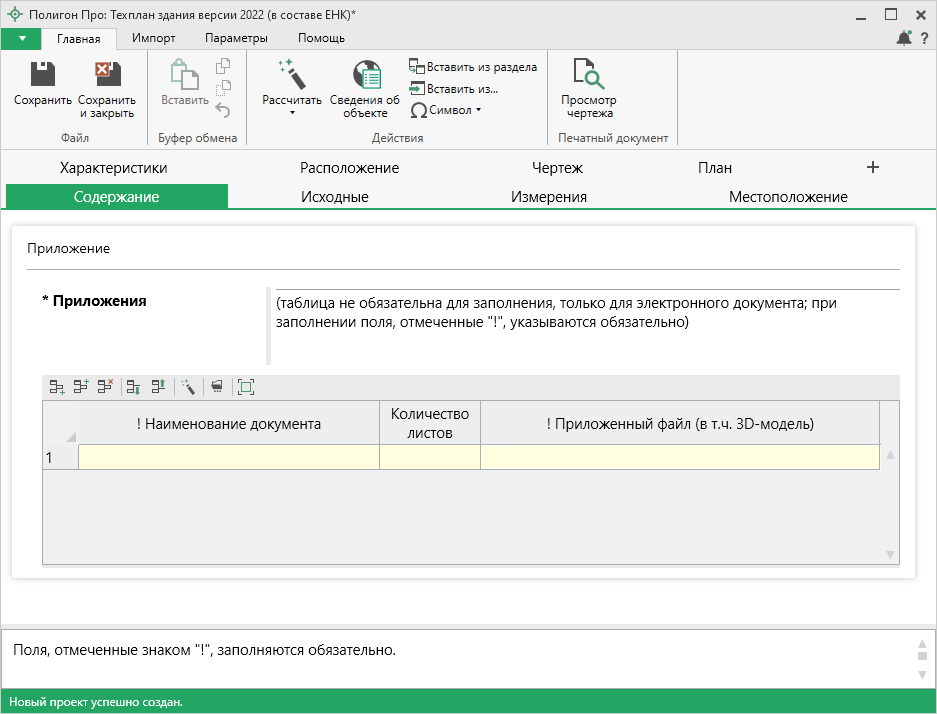The image size is (937, 714).
Task: Click the table's scroll down arrow
Action: tap(890, 555)
